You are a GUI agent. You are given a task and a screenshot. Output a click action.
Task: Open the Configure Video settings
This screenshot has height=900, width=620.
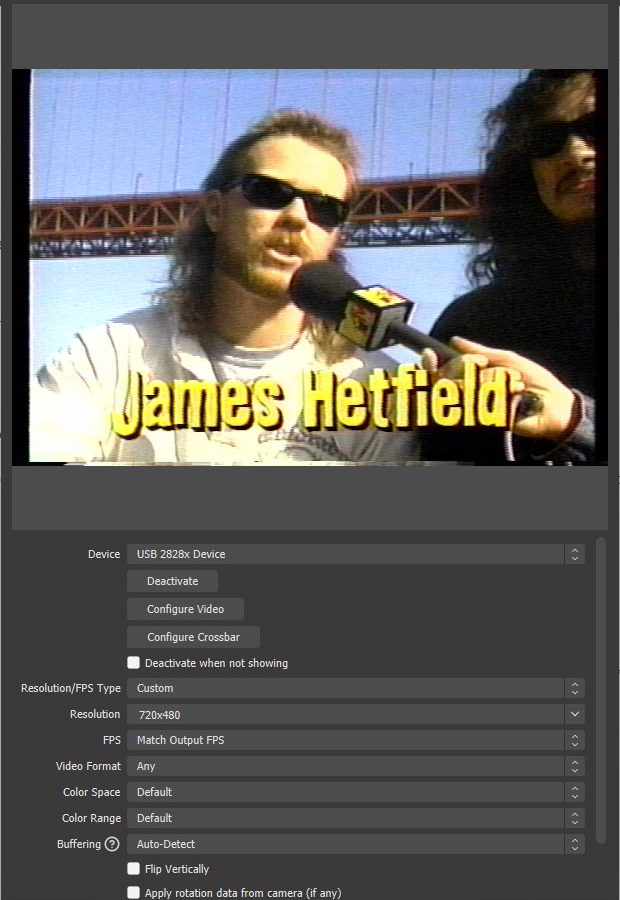point(185,609)
